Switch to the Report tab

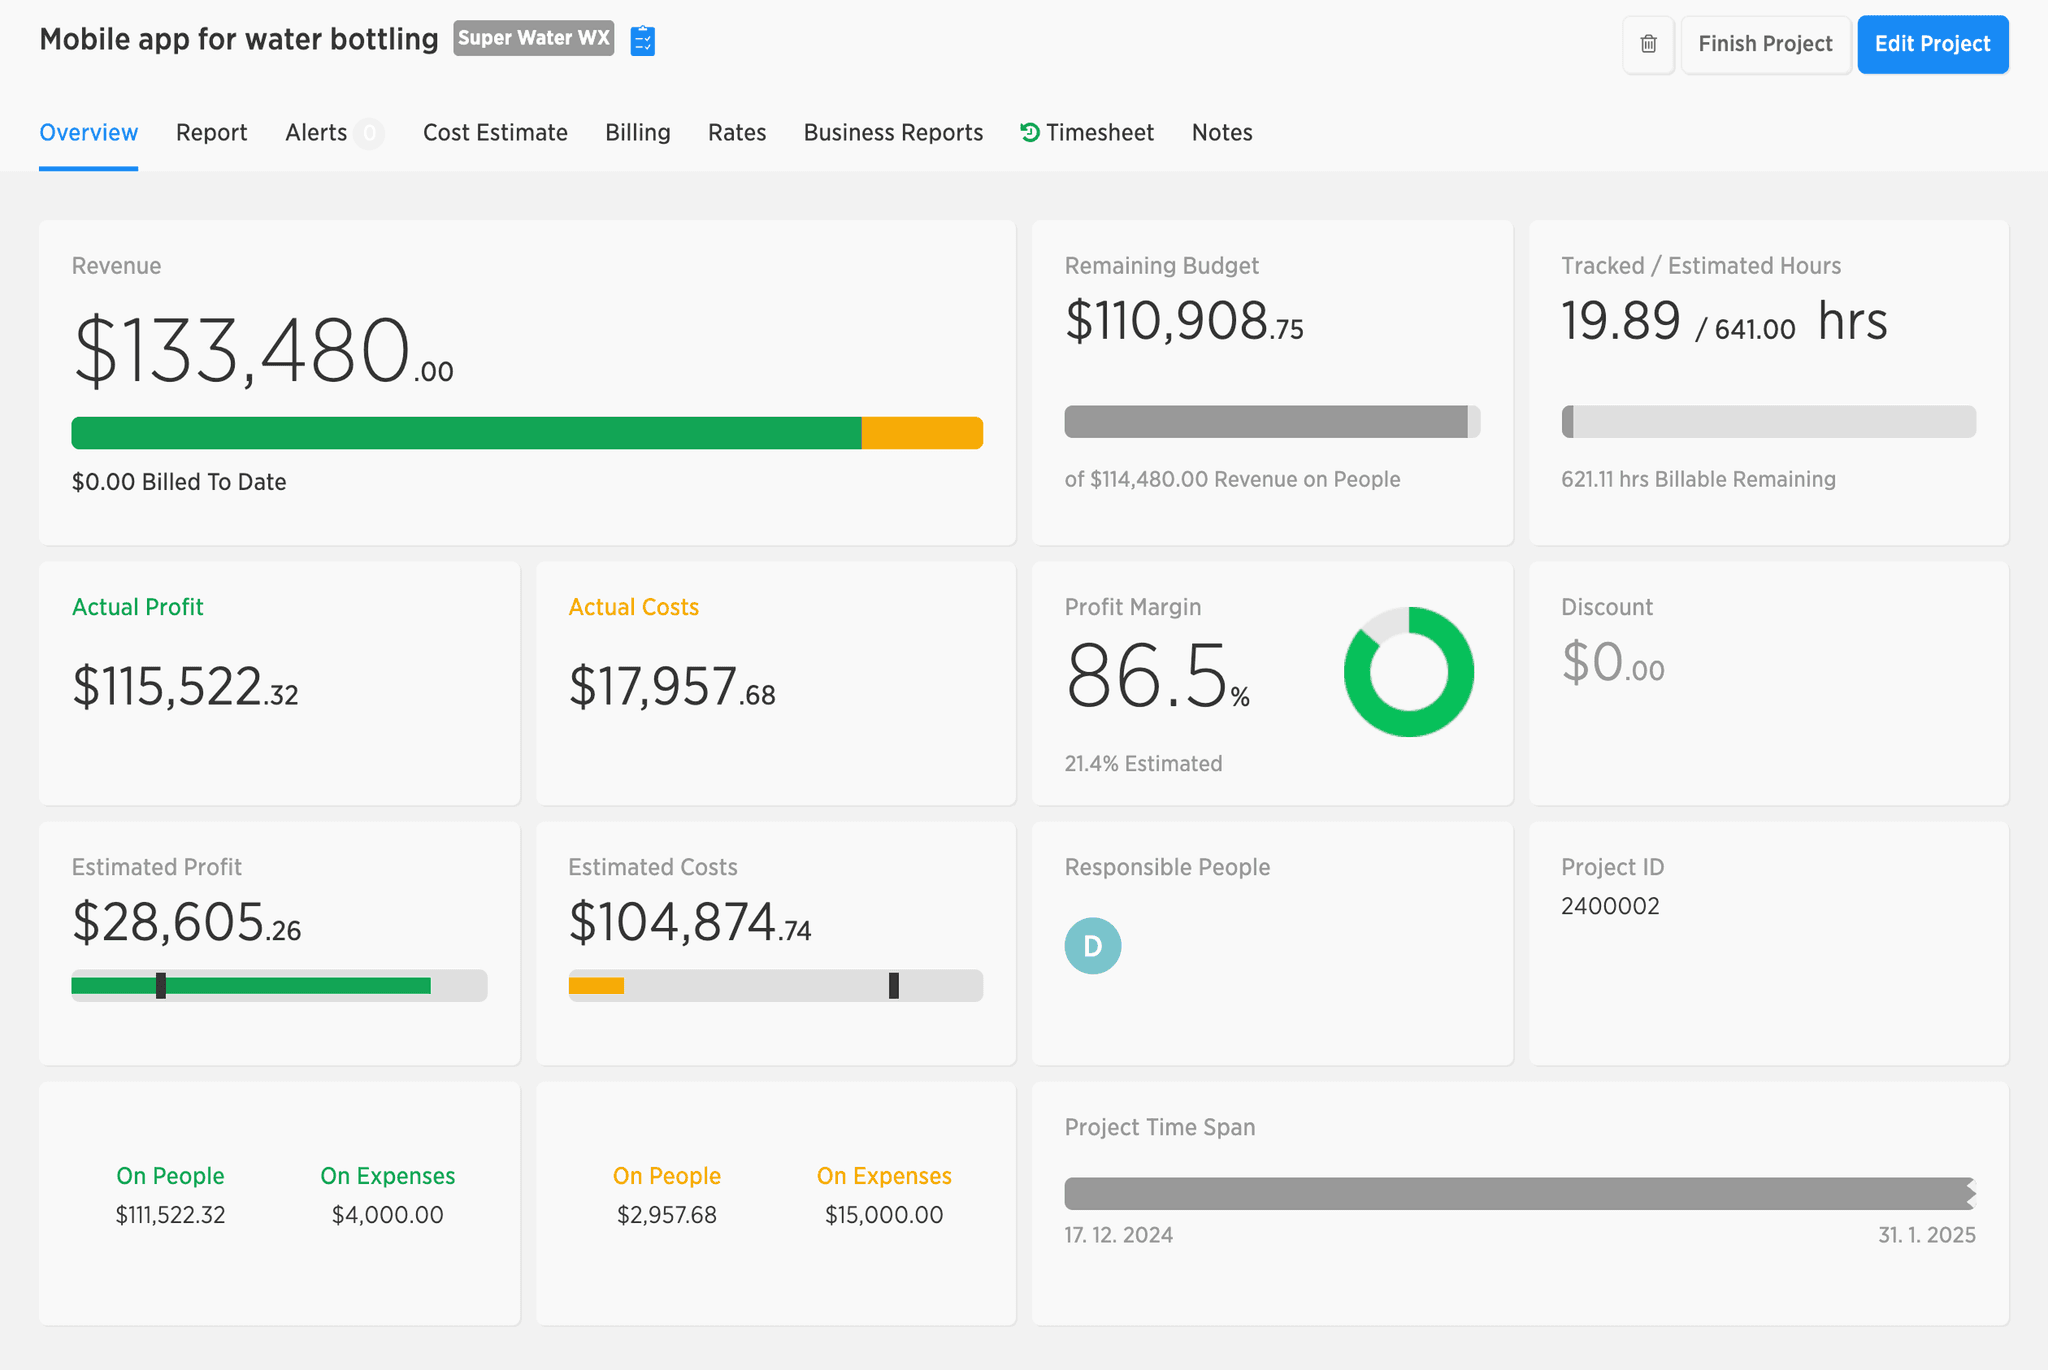[211, 133]
